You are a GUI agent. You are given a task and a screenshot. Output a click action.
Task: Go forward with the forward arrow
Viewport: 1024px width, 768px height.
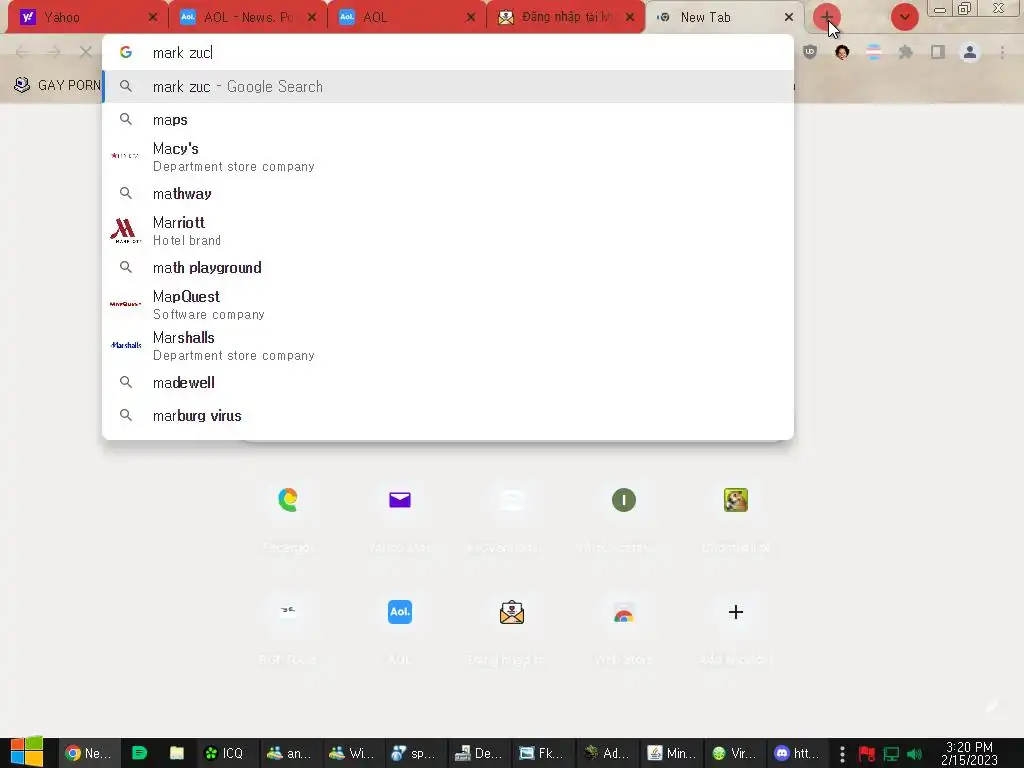54,52
